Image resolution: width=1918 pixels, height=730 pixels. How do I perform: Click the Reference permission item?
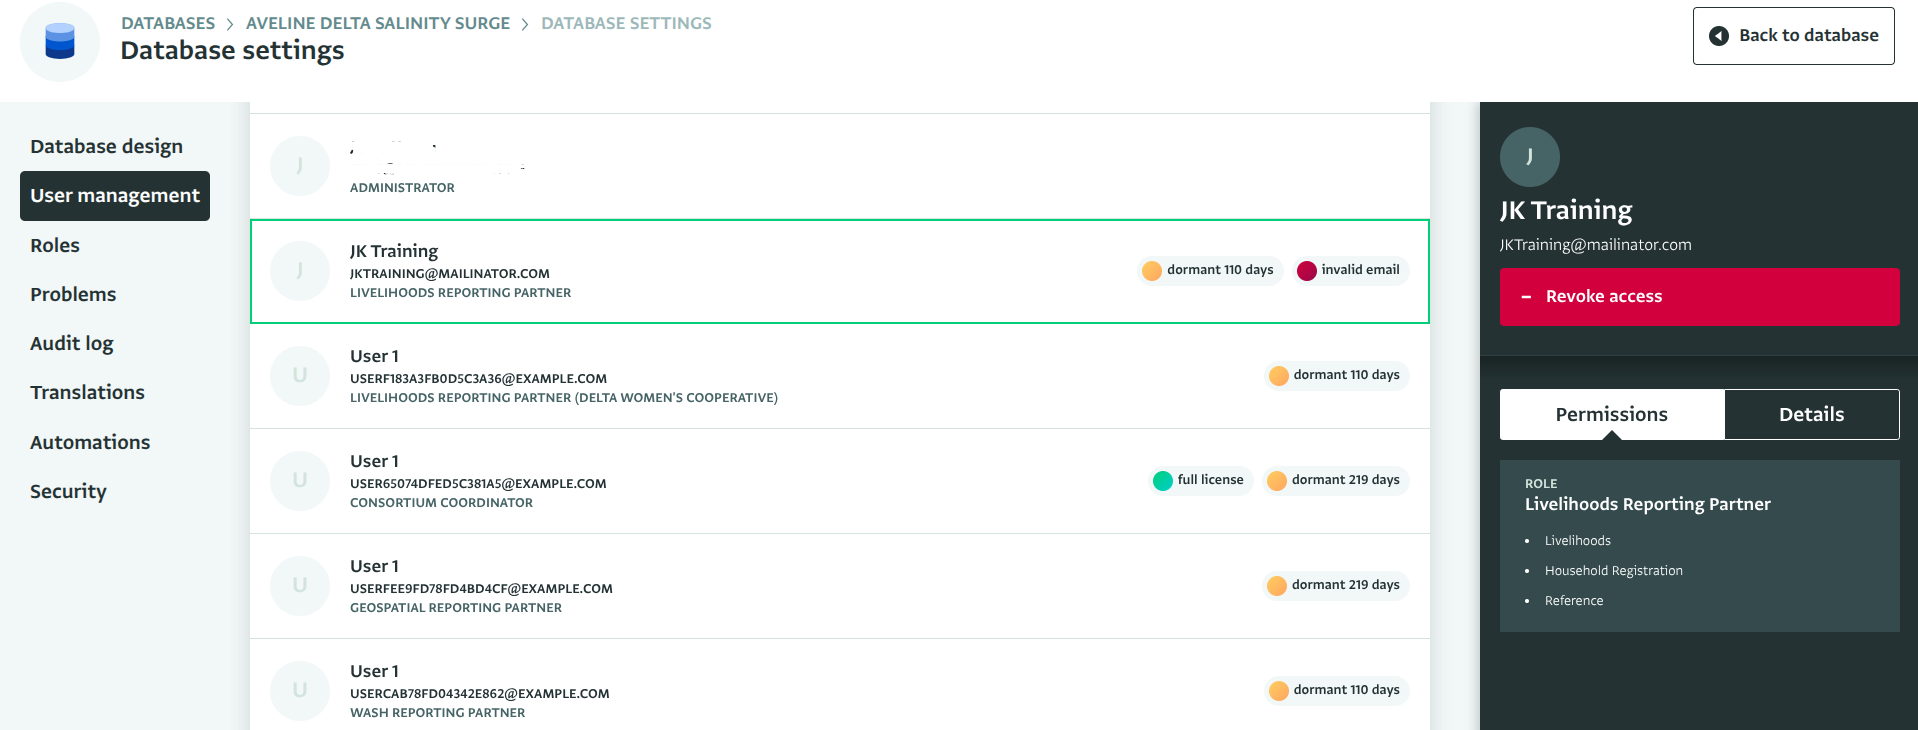1574,601
